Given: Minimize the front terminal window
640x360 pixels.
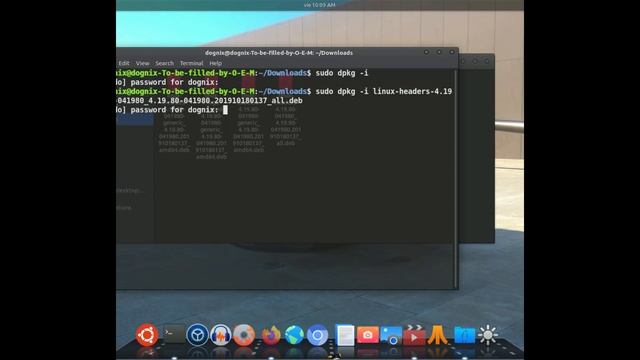Looking at the screenshot, I should click(x=427, y=52).
